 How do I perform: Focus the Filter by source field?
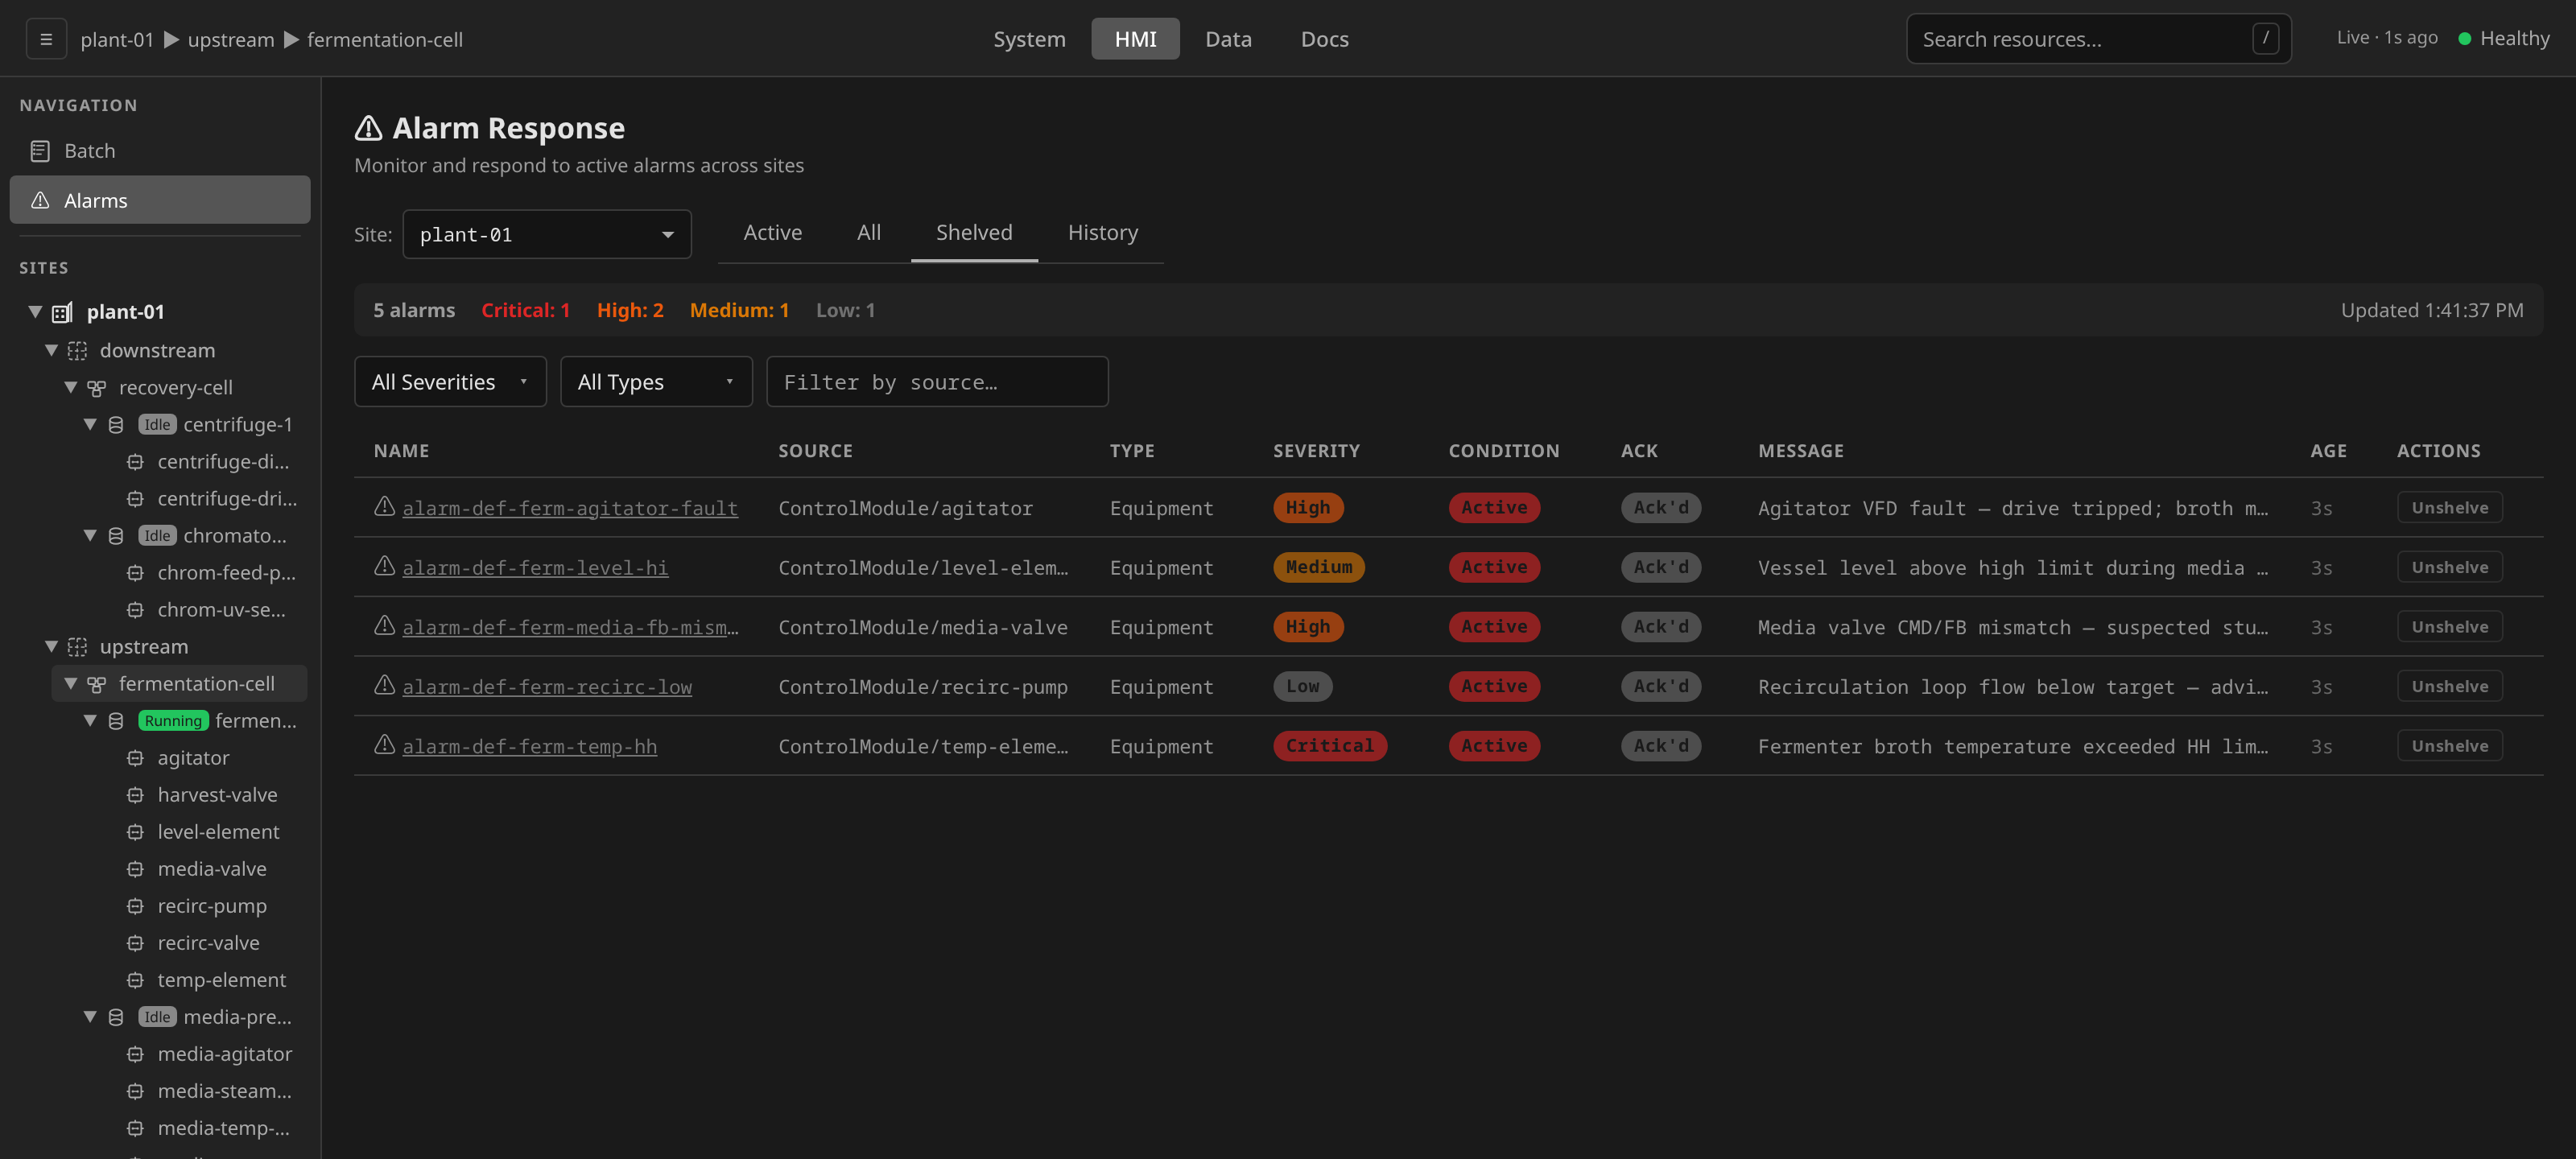937,382
